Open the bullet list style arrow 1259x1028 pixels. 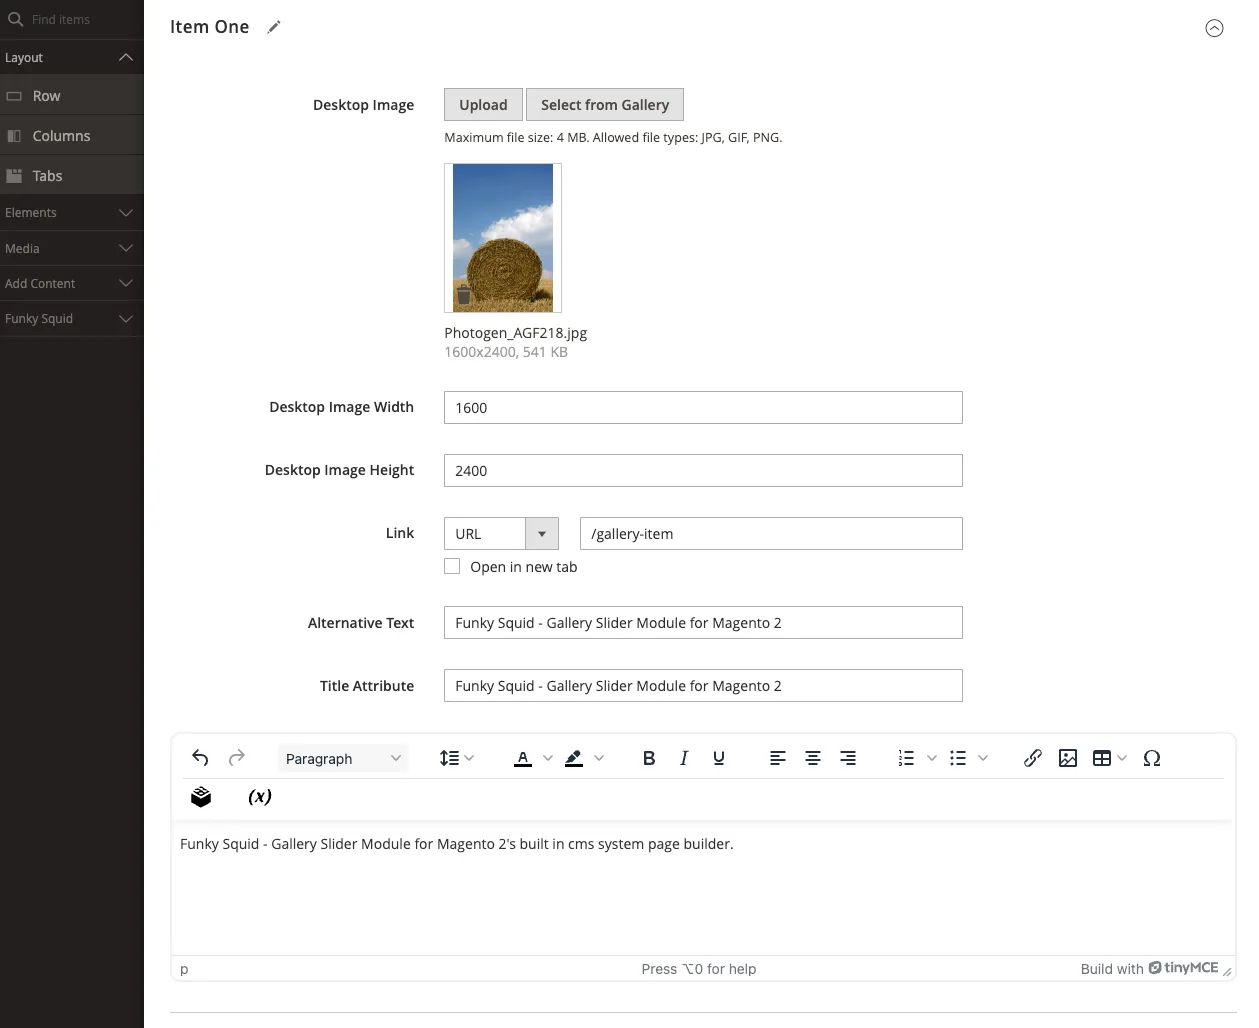click(983, 758)
